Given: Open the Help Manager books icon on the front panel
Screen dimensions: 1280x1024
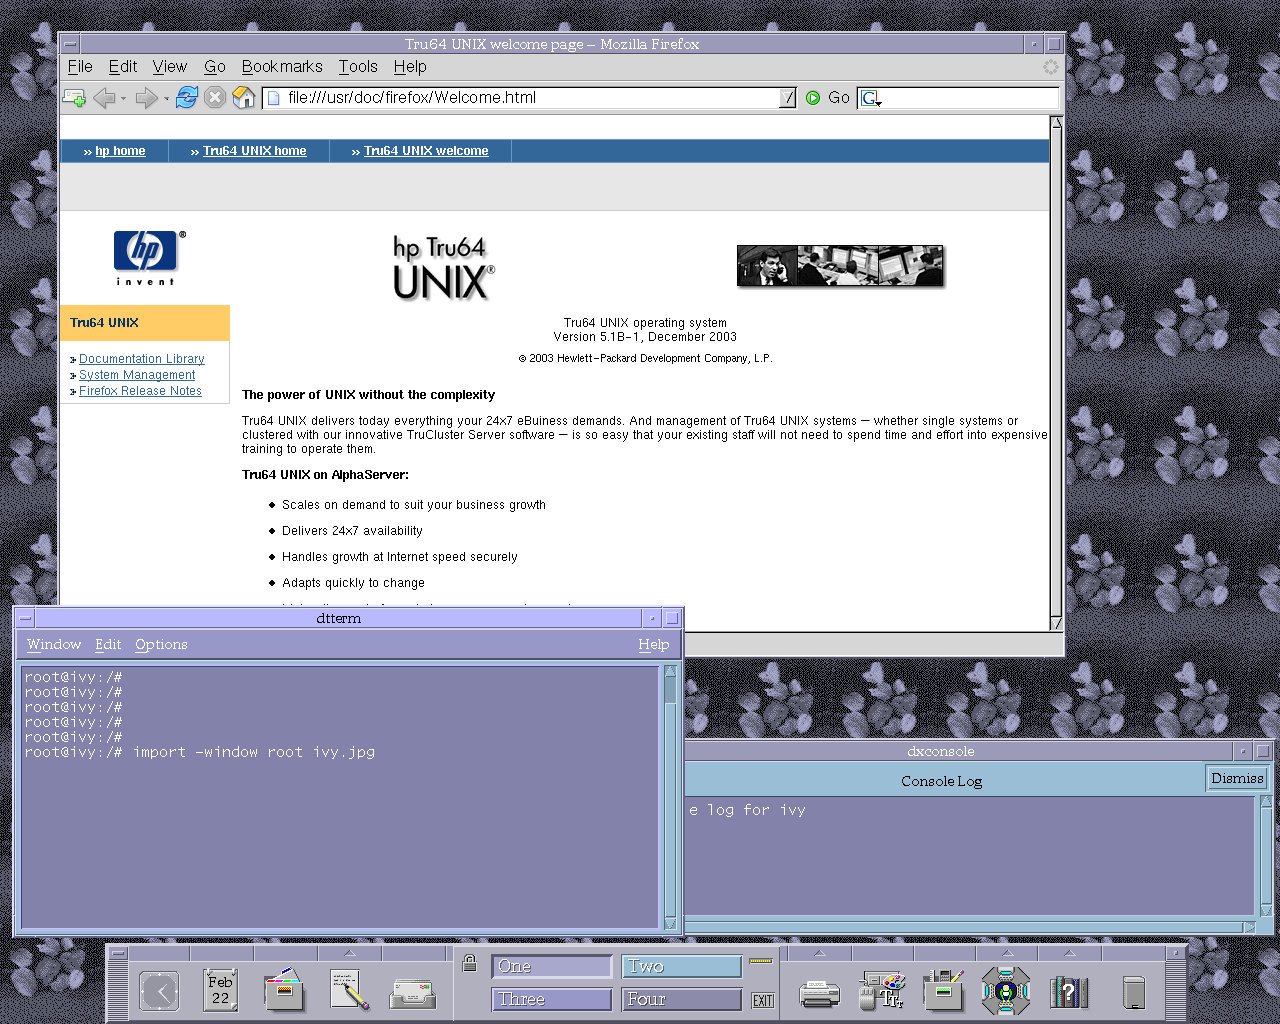Looking at the screenshot, I should tap(1069, 992).
